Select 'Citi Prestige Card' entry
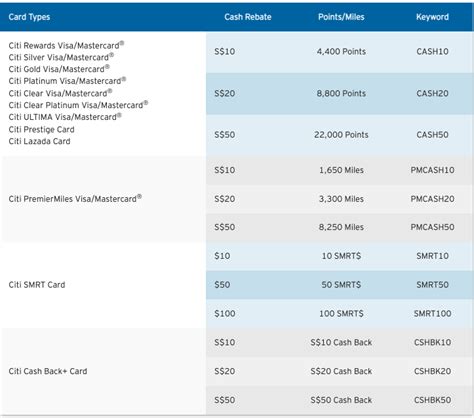The height and width of the screenshot is (418, 474). click(x=42, y=129)
